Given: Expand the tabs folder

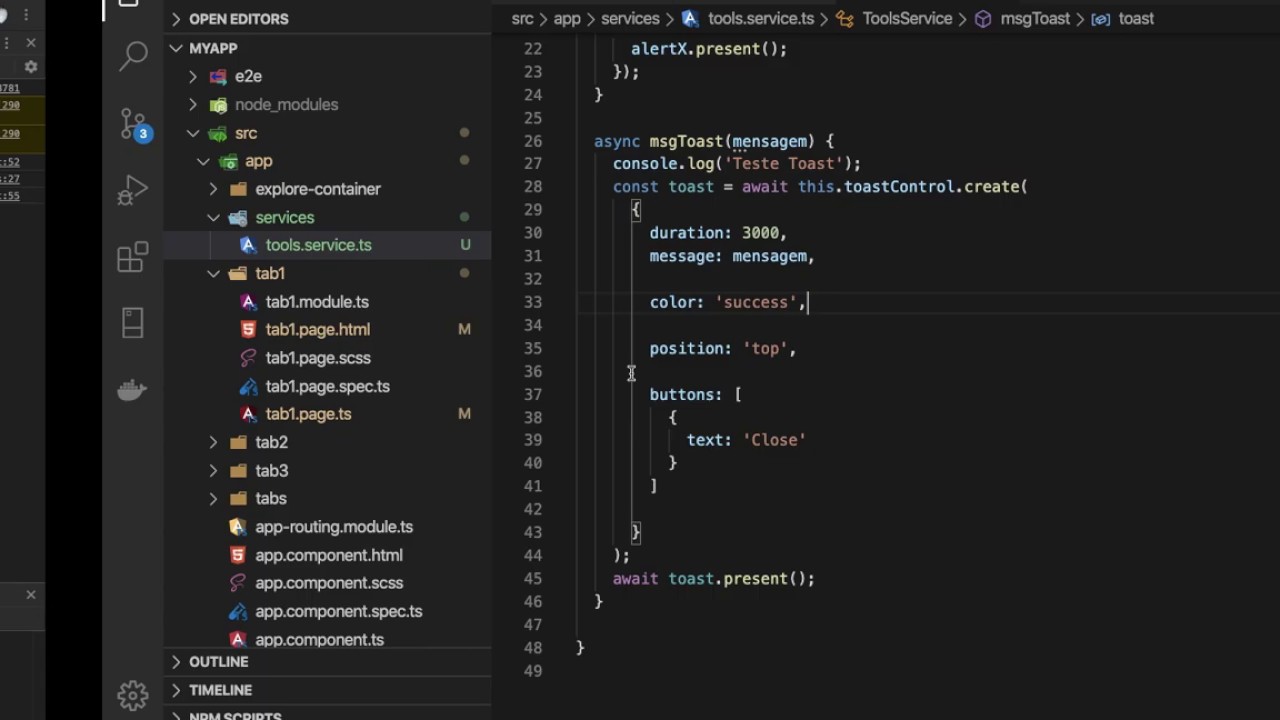Looking at the screenshot, I should (213, 498).
